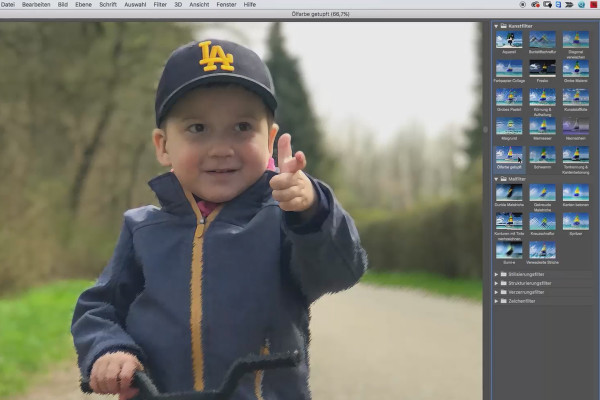Viewport: 600px width, 400px height.
Task: Choose the Grobes Pastell filter thumbnail
Action: [x=509, y=97]
